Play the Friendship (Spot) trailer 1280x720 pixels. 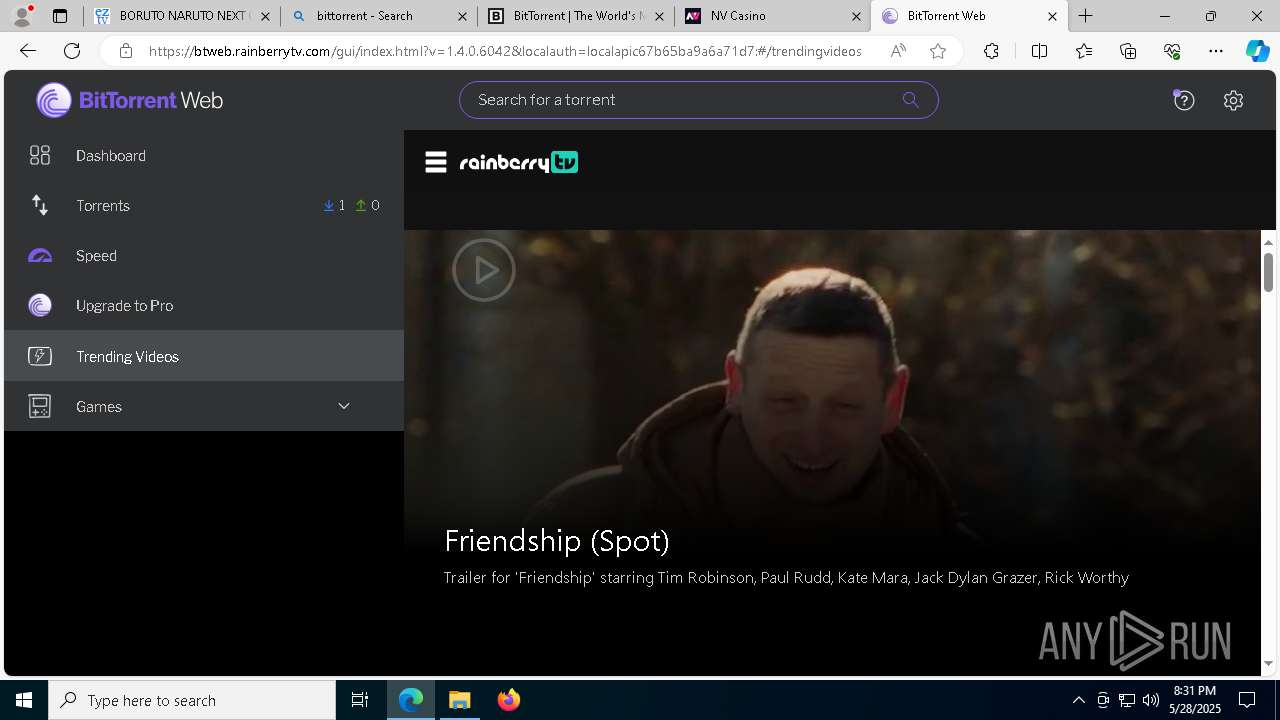(484, 270)
